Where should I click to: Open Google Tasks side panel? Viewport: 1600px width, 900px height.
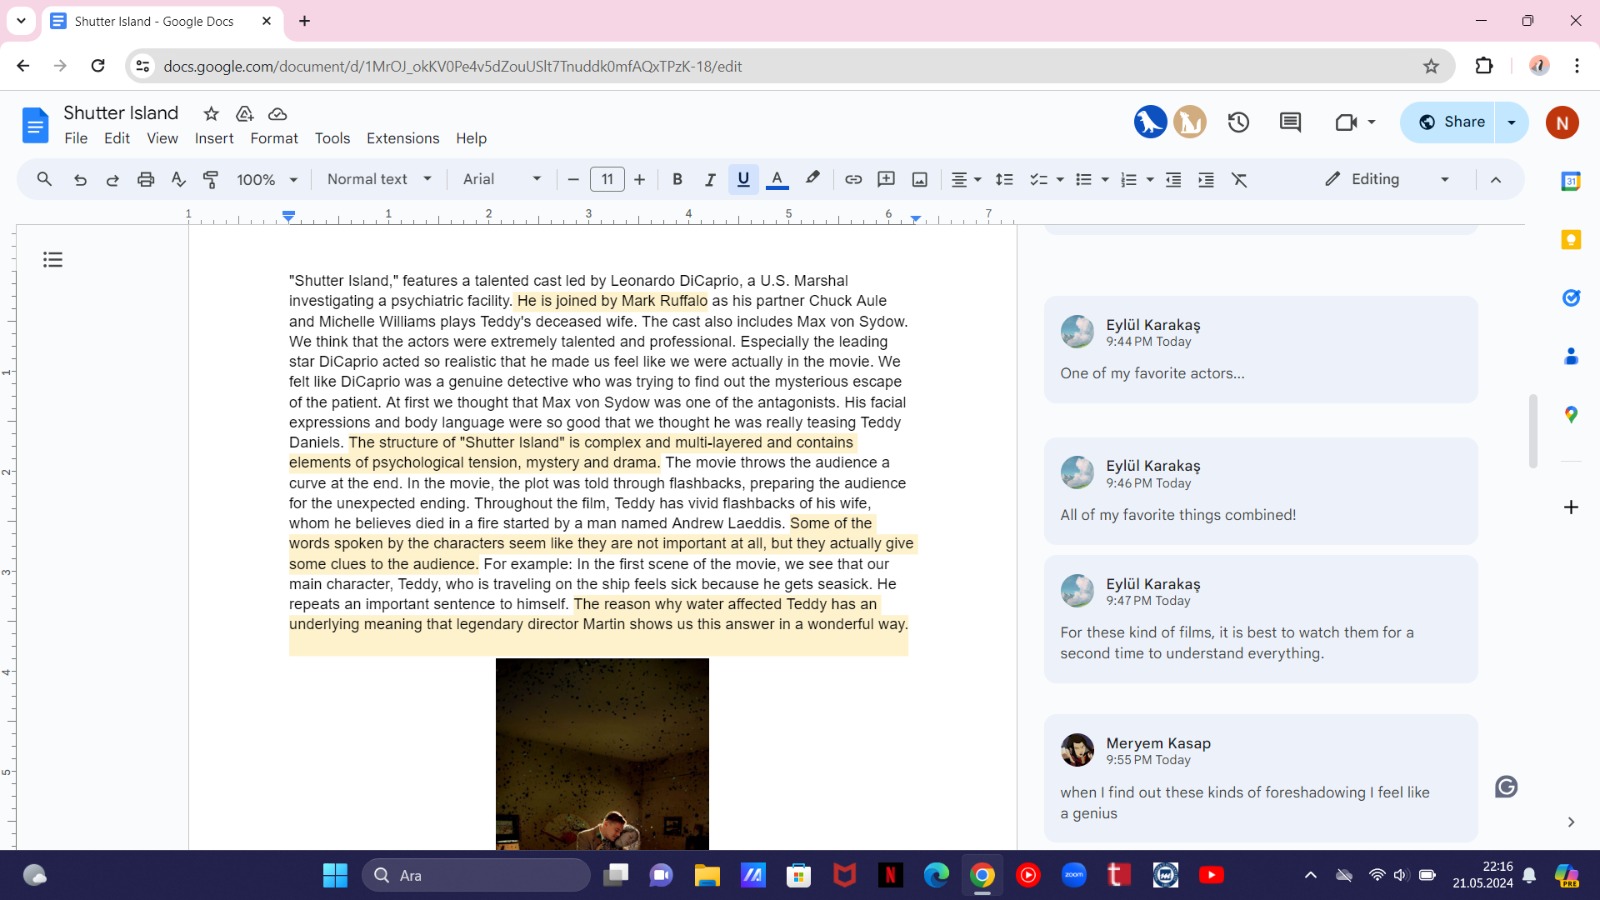1571,298
